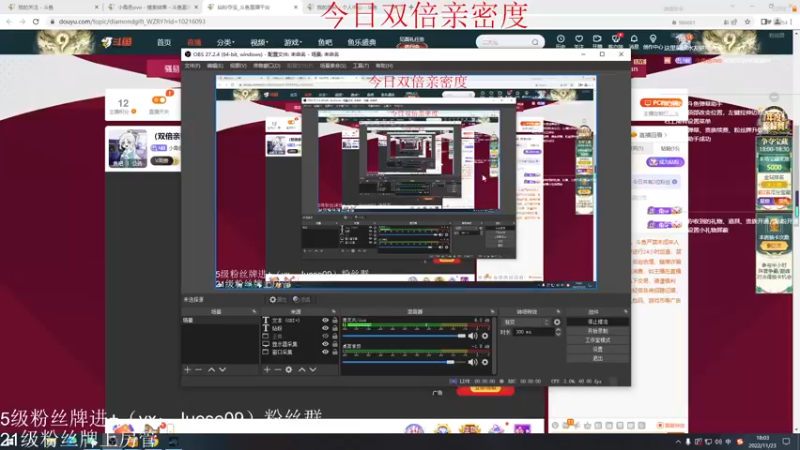Screen dimensions: 800x450
Task: Open the 麦克风/Aux audio settings gear
Action: point(485,336)
